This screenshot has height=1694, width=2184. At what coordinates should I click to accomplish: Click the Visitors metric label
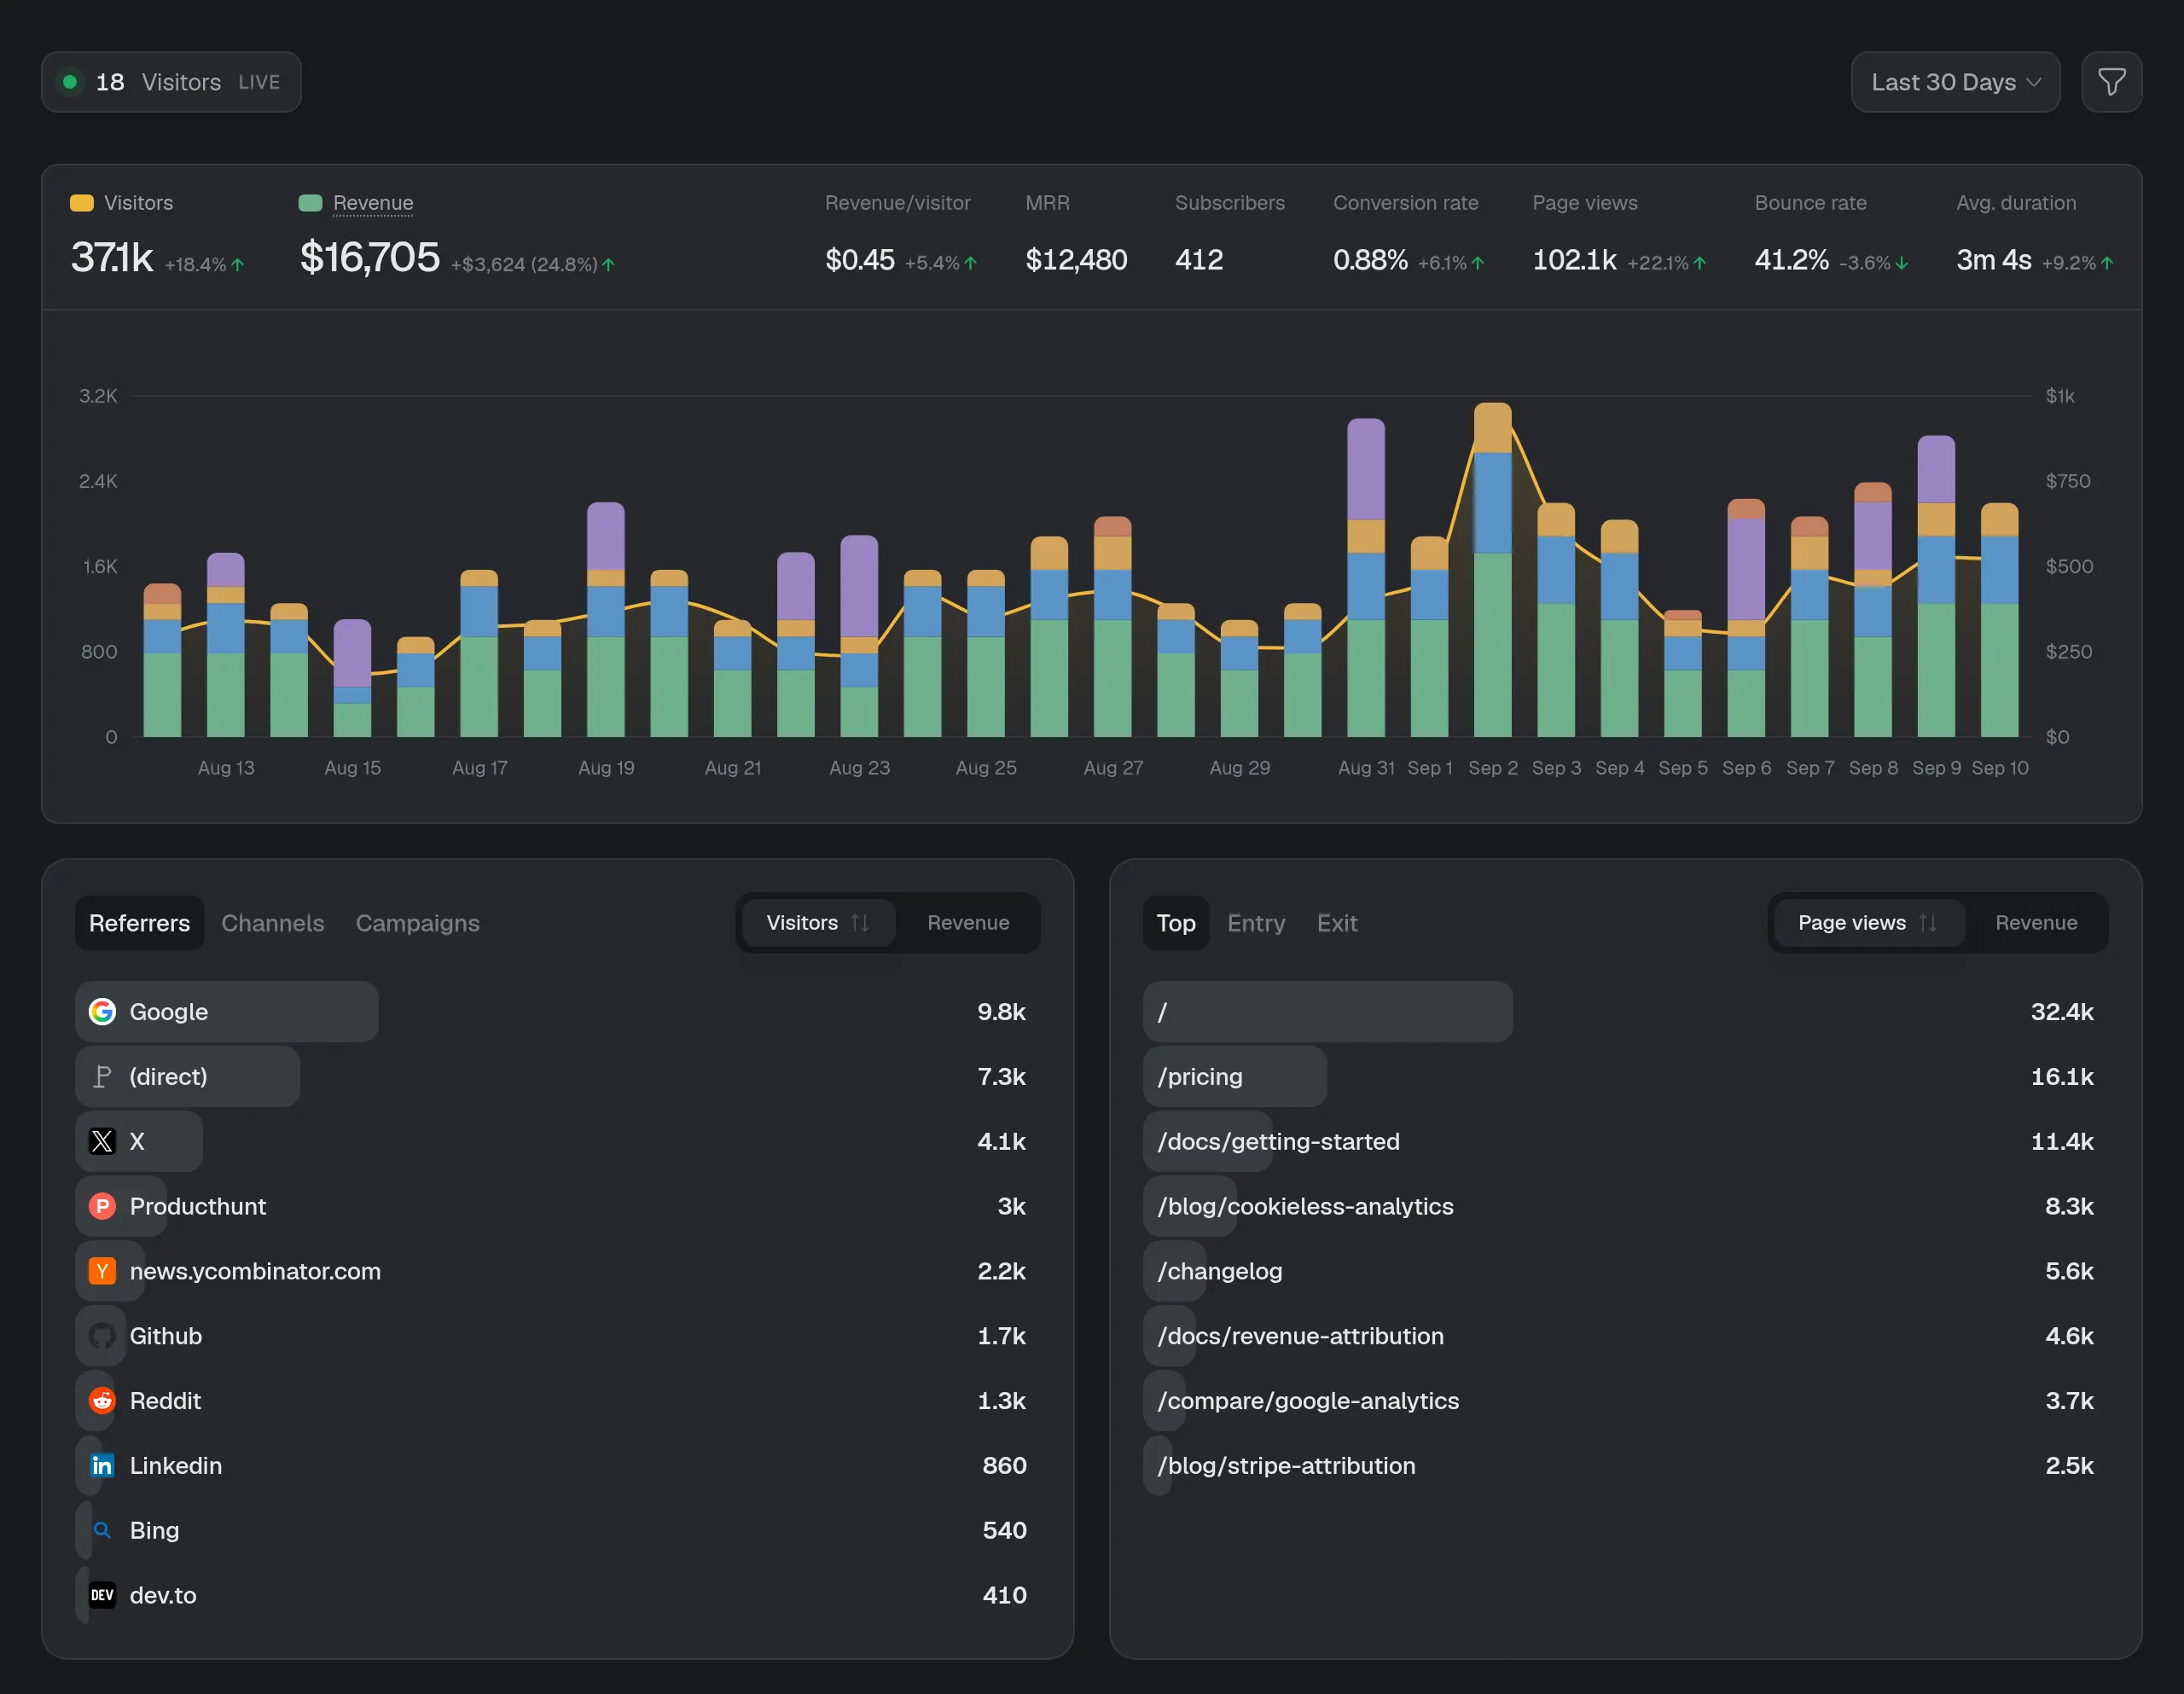(138, 203)
